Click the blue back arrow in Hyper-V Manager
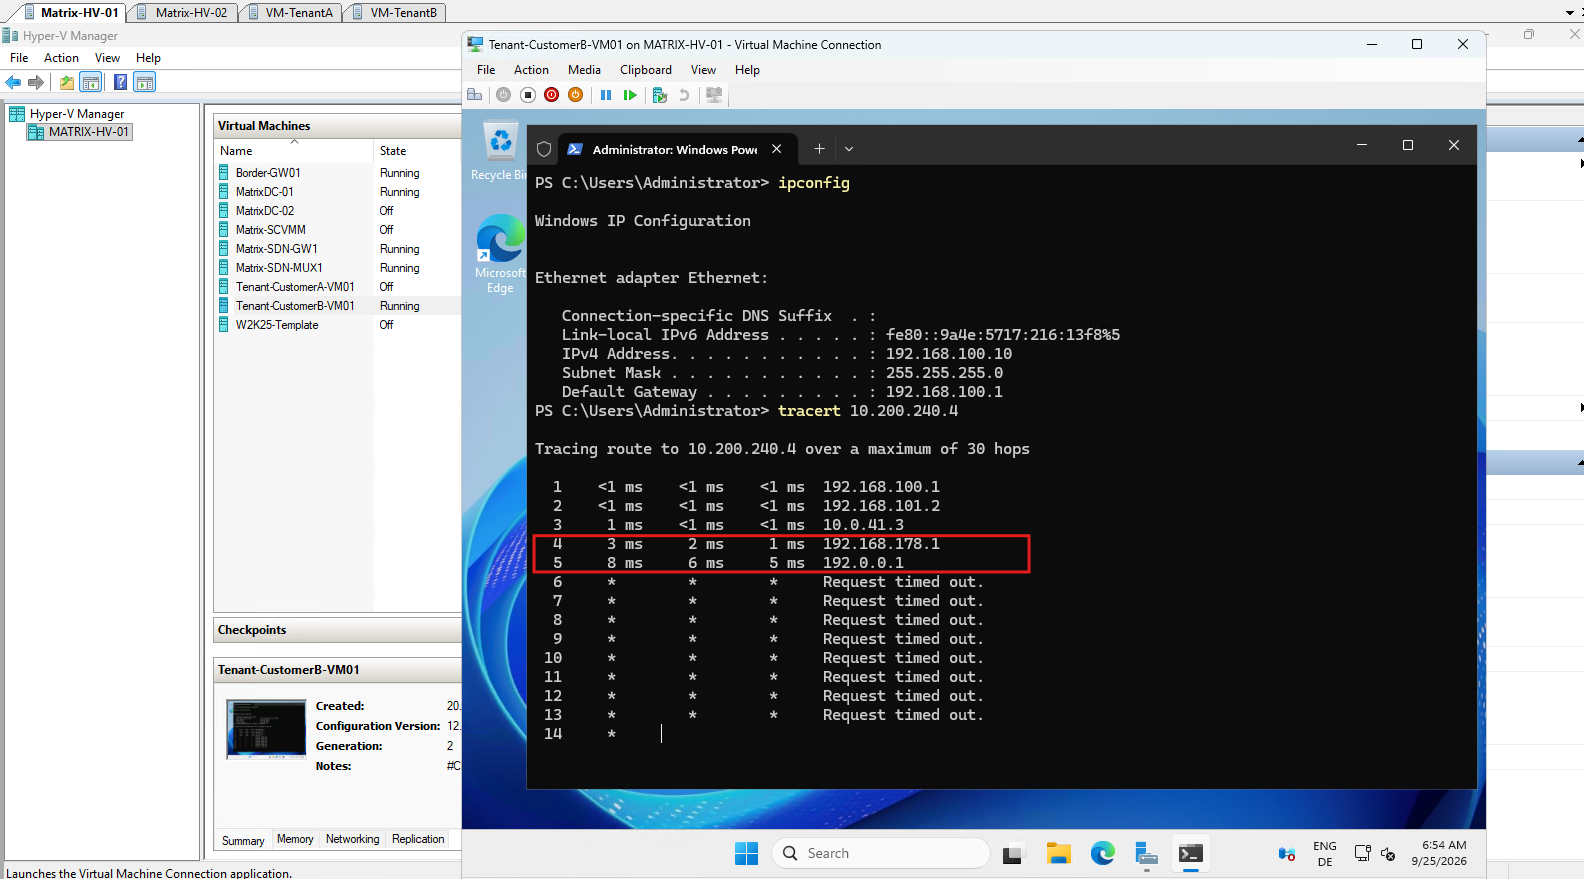The height and width of the screenshot is (879, 1584). tap(14, 82)
